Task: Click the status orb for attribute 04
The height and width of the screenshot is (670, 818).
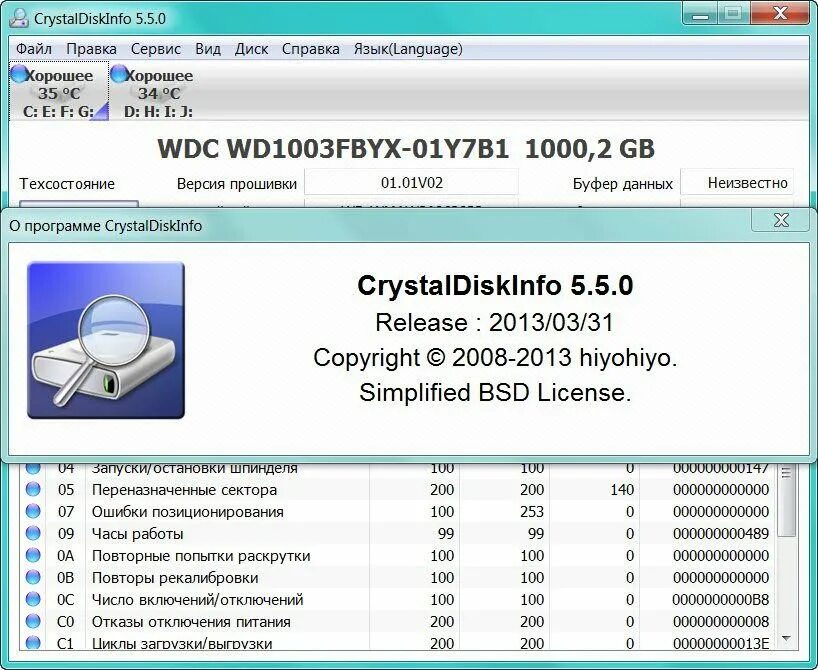Action: tap(33, 468)
